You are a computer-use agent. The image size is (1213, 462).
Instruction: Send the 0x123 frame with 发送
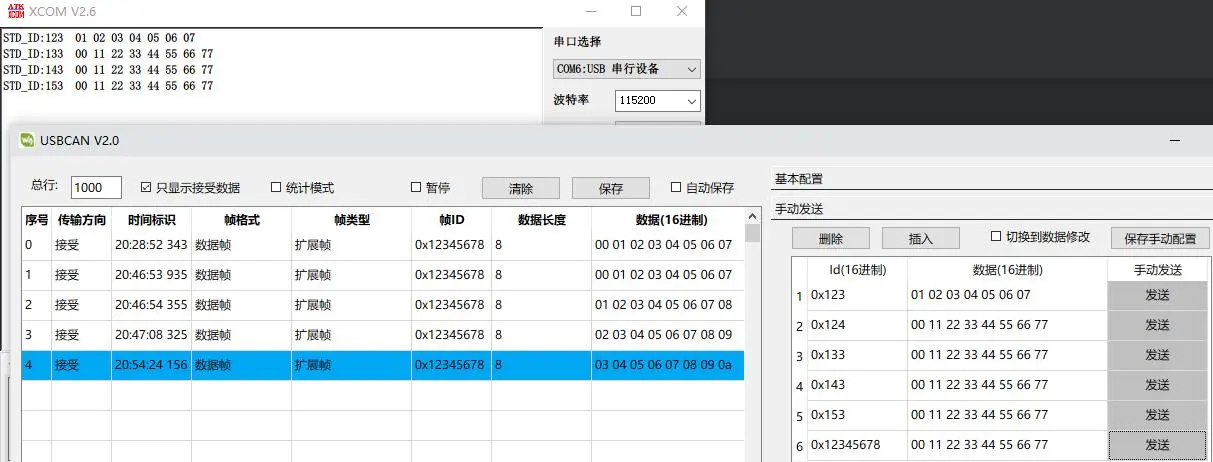[1157, 295]
